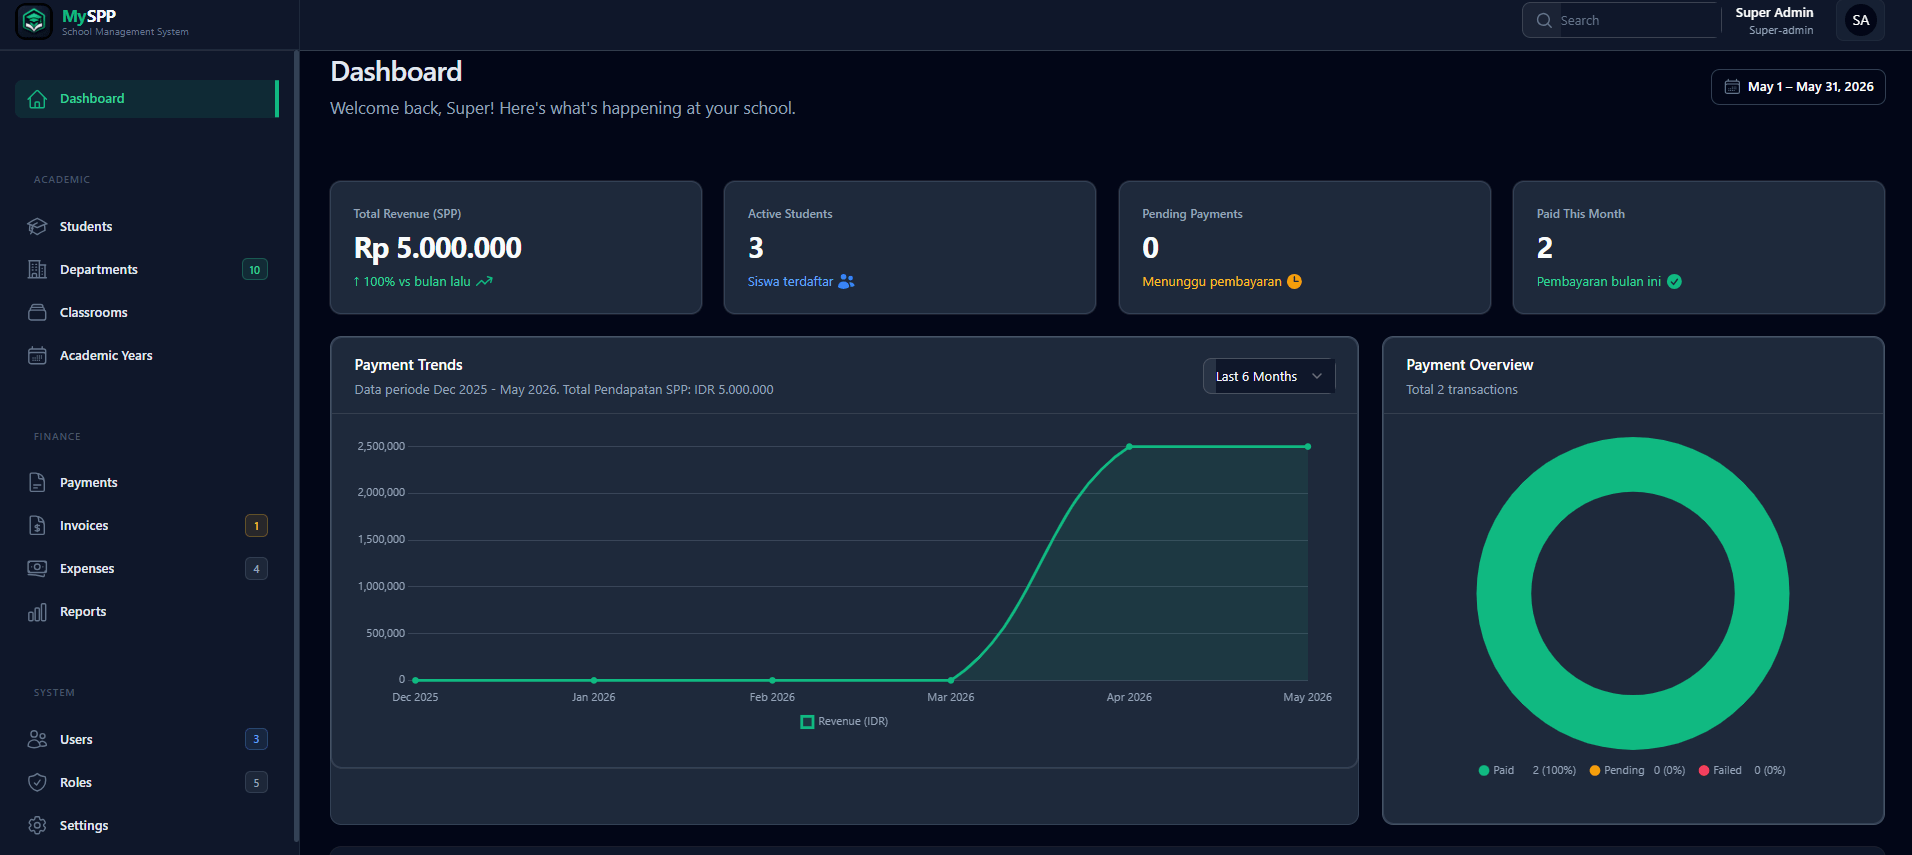Click the Users people icon
Image resolution: width=1912 pixels, height=855 pixels.
tap(37, 740)
